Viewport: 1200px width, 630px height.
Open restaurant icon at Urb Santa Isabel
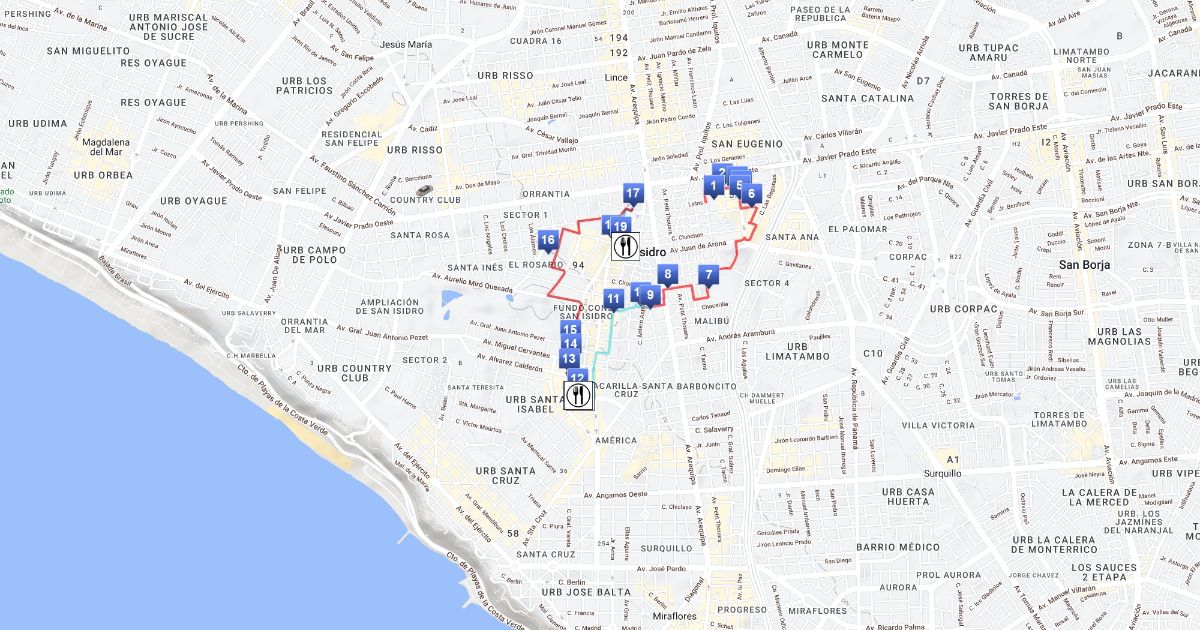coord(580,396)
